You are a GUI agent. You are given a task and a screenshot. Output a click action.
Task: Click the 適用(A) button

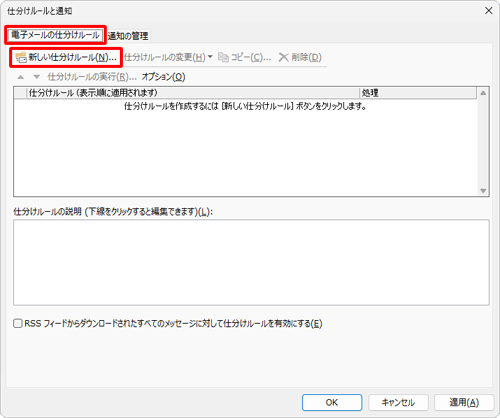click(x=464, y=402)
